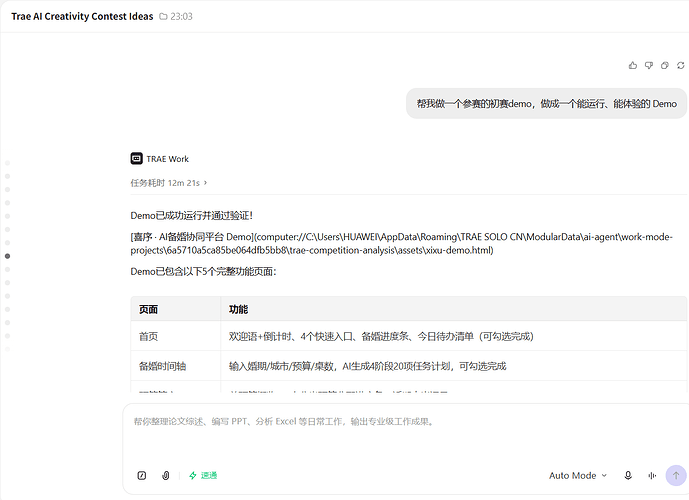Open the Auto Mode dropdown
Screen dimensions: 689x500
coord(578,475)
